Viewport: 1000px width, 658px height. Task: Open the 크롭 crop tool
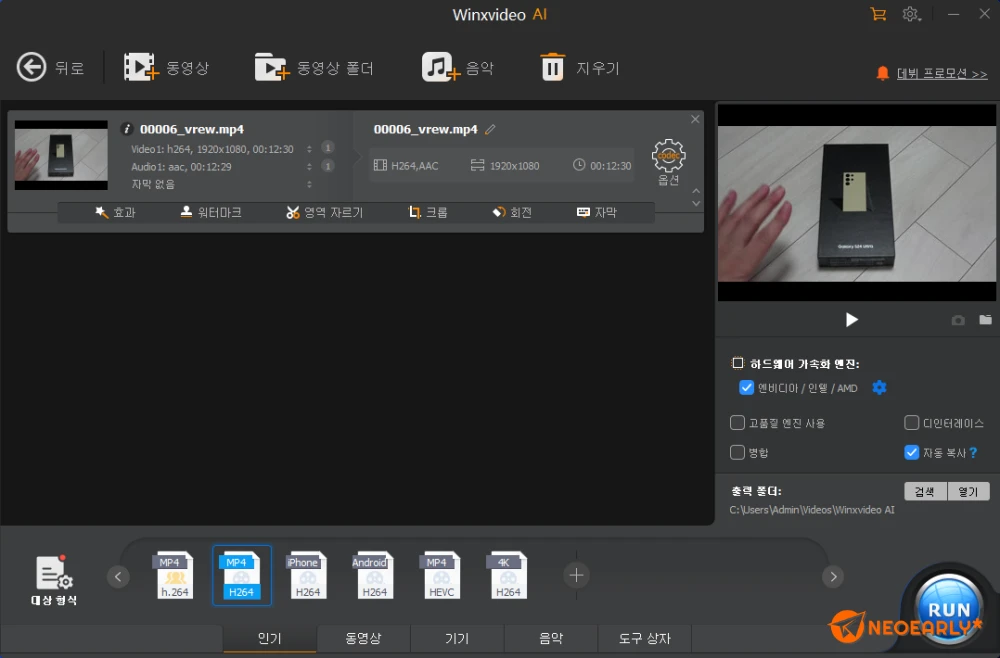click(x=428, y=212)
